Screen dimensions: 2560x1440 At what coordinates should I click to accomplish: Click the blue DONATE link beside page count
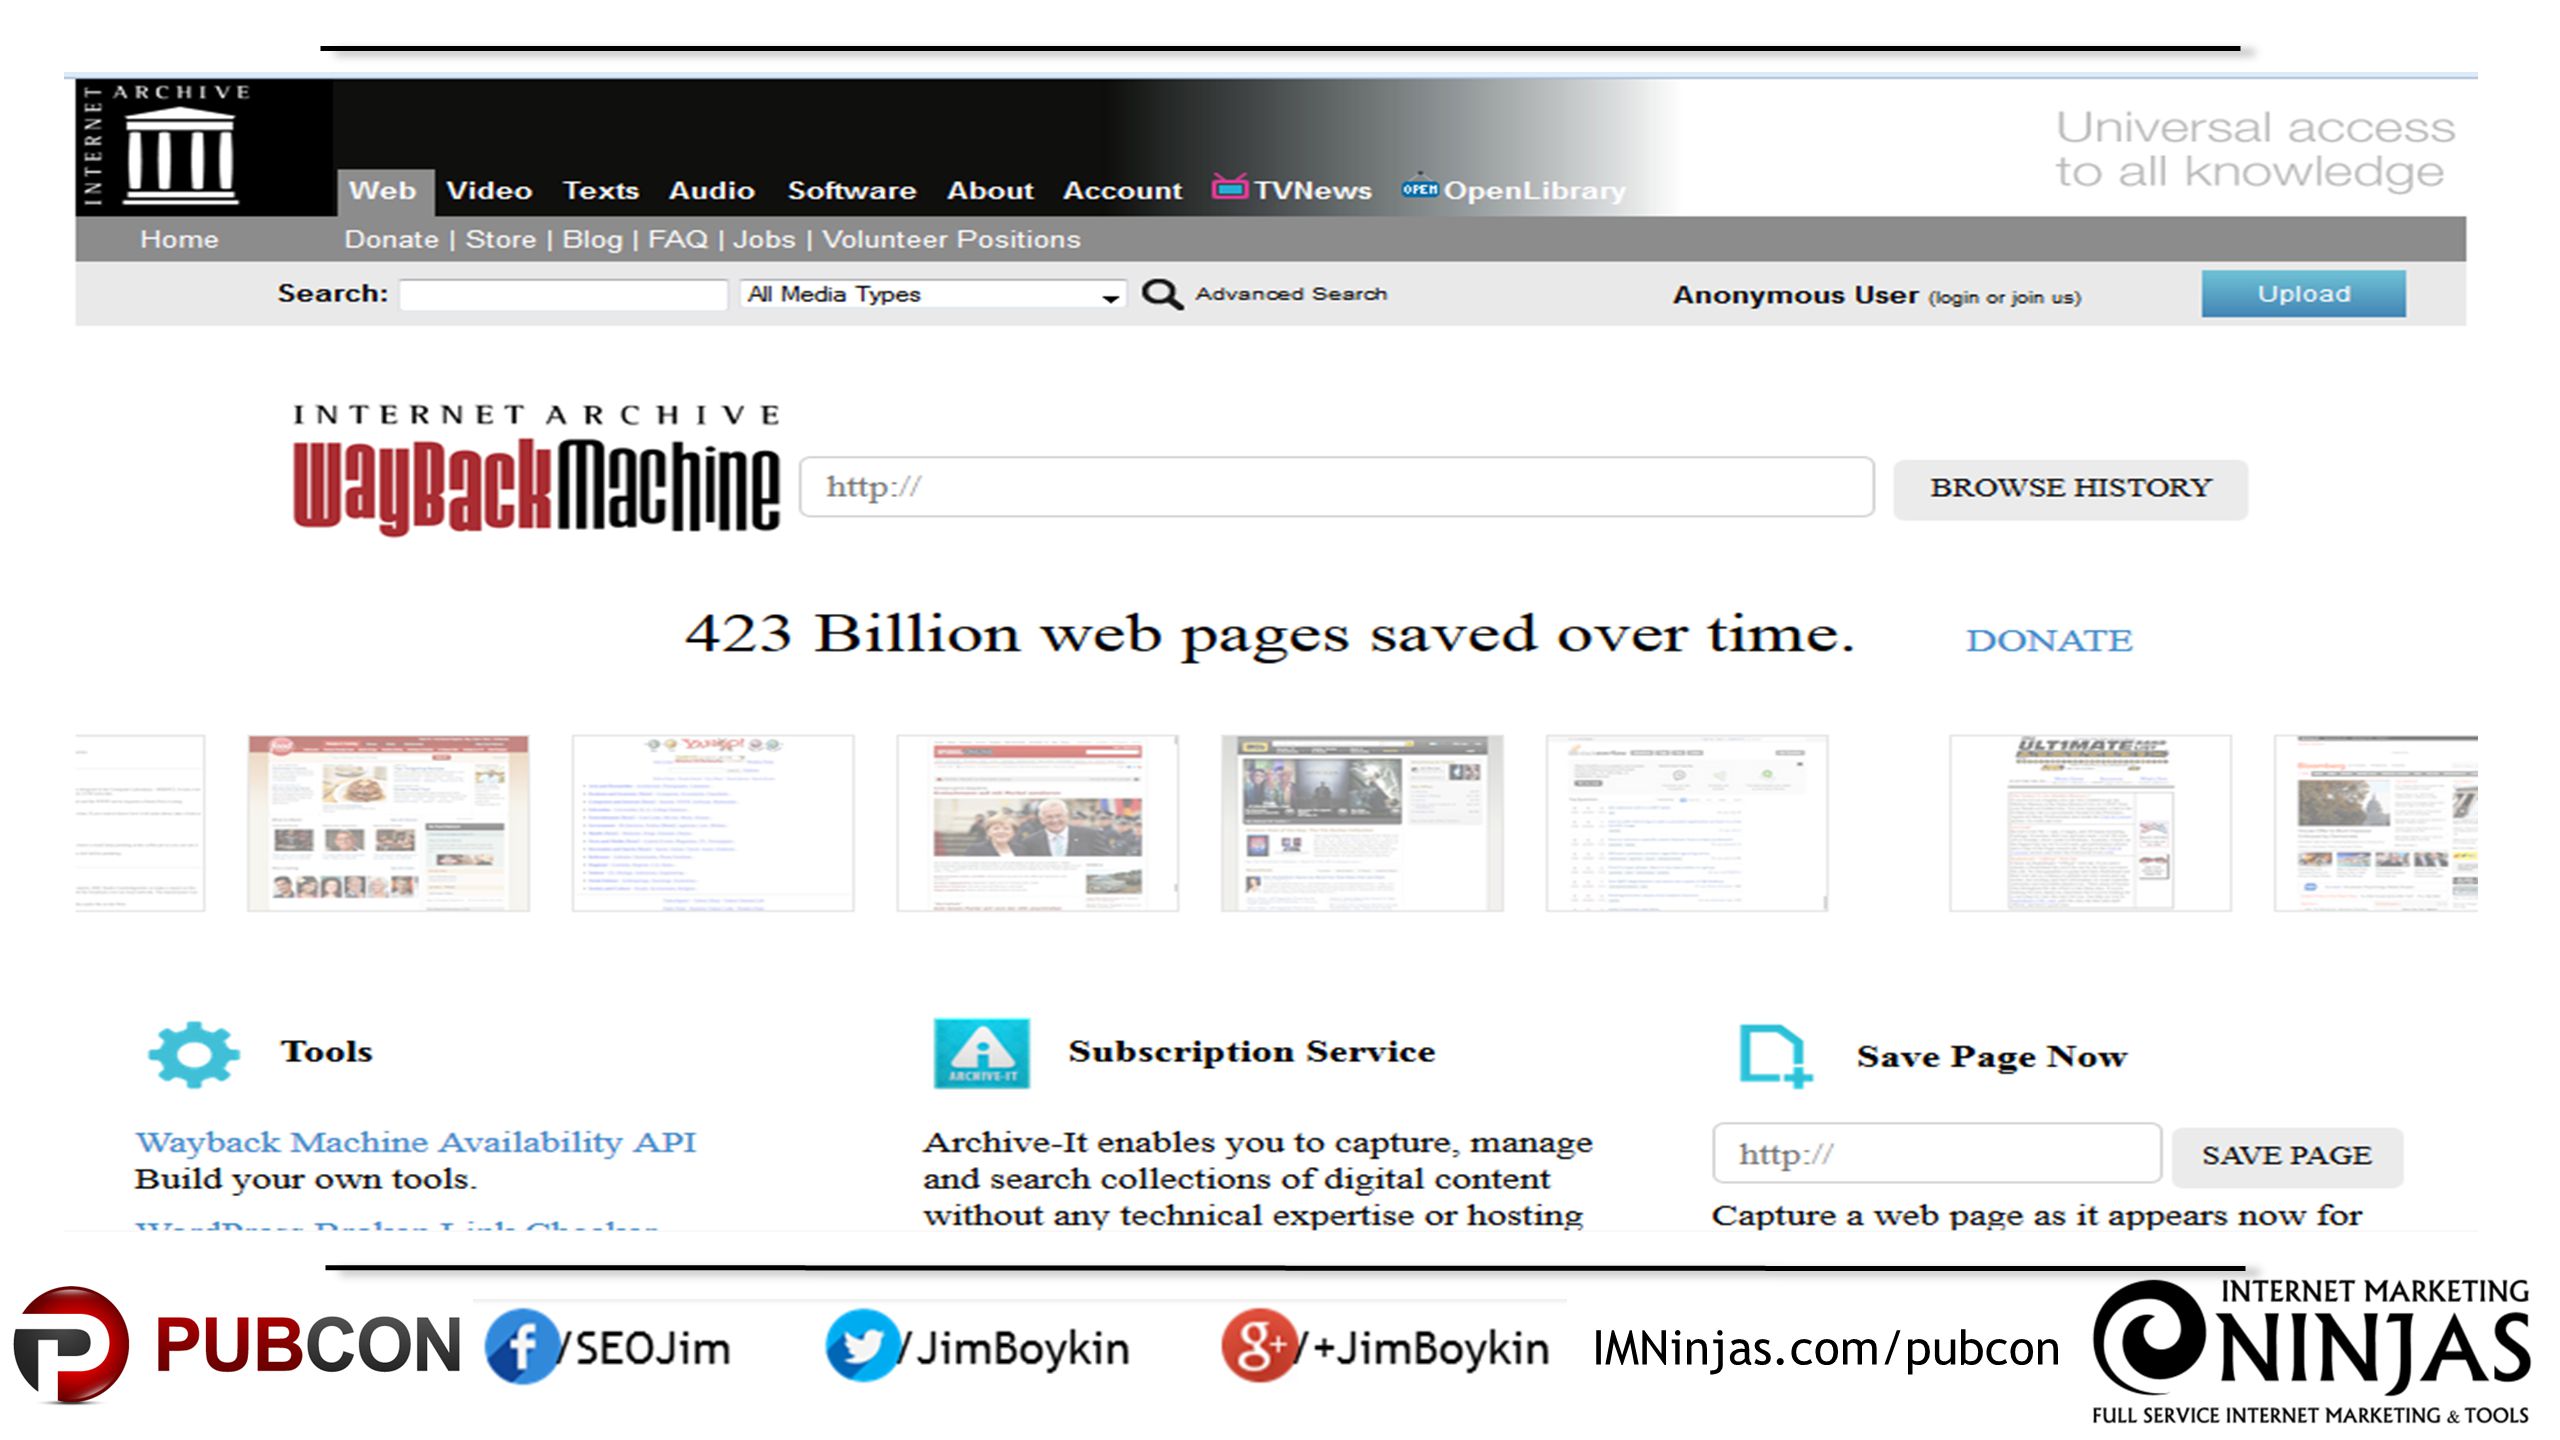coord(2049,640)
